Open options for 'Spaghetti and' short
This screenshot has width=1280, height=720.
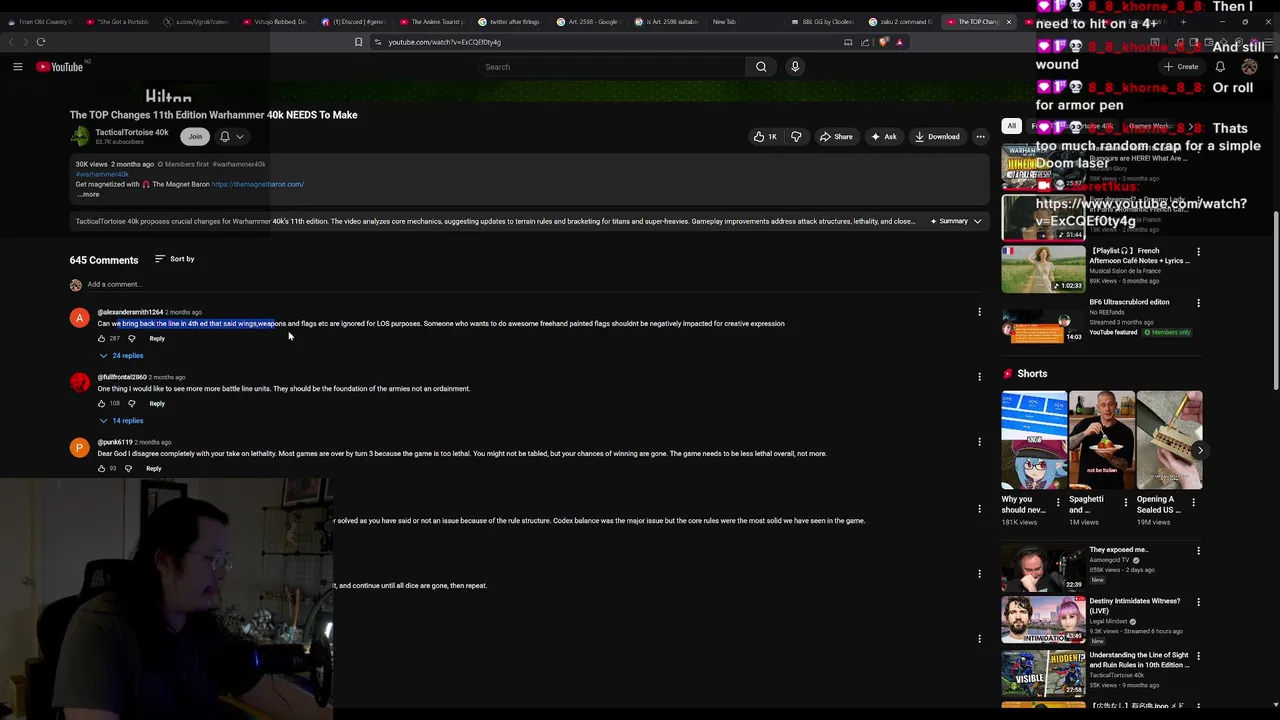[x=1126, y=502]
